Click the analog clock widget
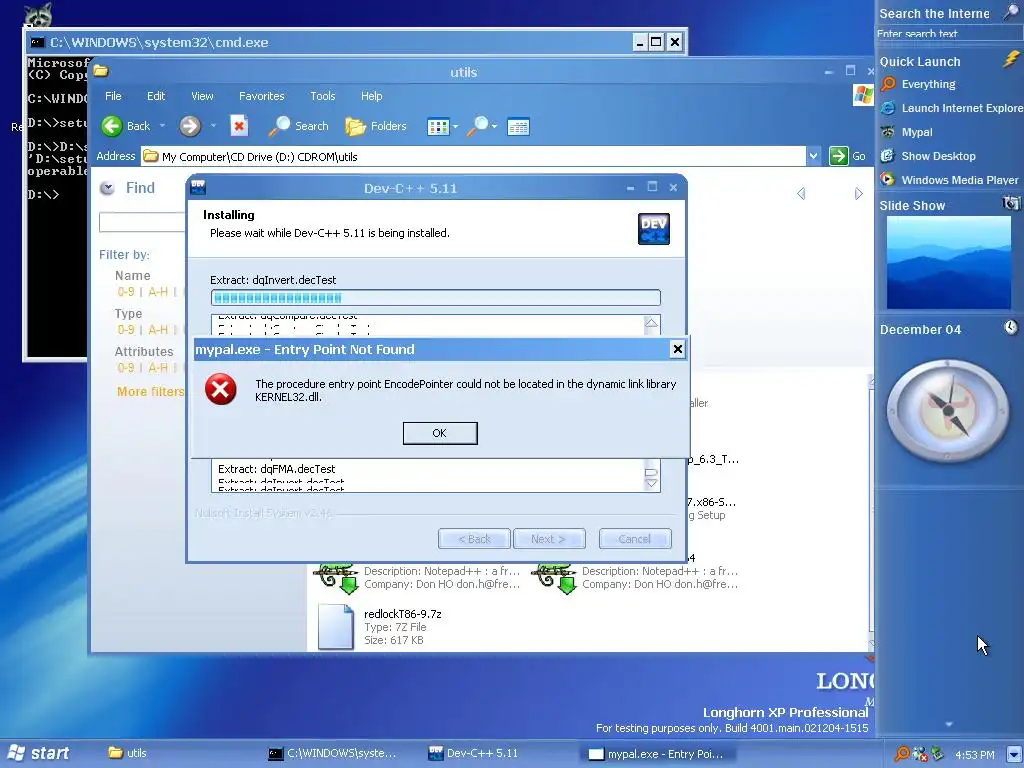The image size is (1024, 768). point(947,410)
